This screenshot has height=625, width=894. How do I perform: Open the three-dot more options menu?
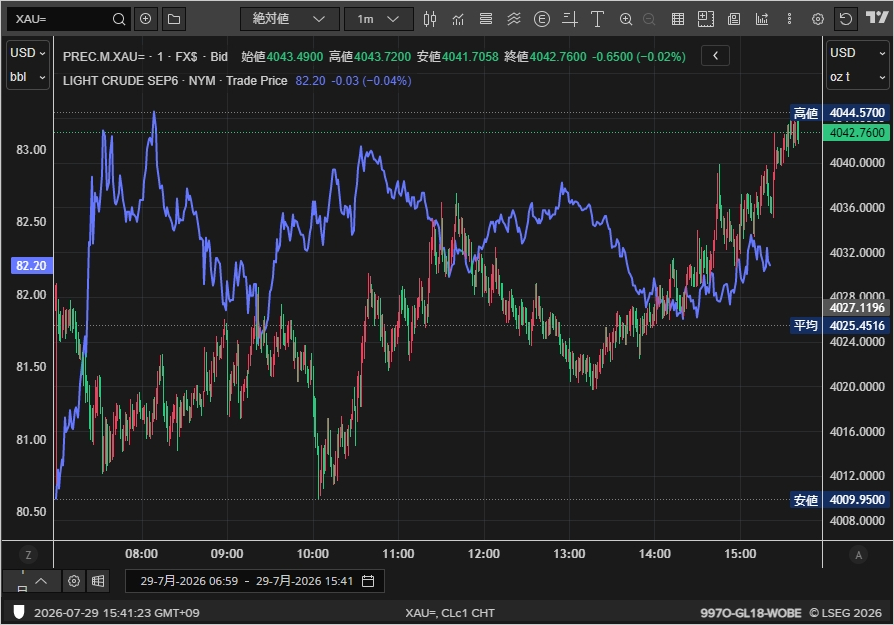[x=790, y=19]
